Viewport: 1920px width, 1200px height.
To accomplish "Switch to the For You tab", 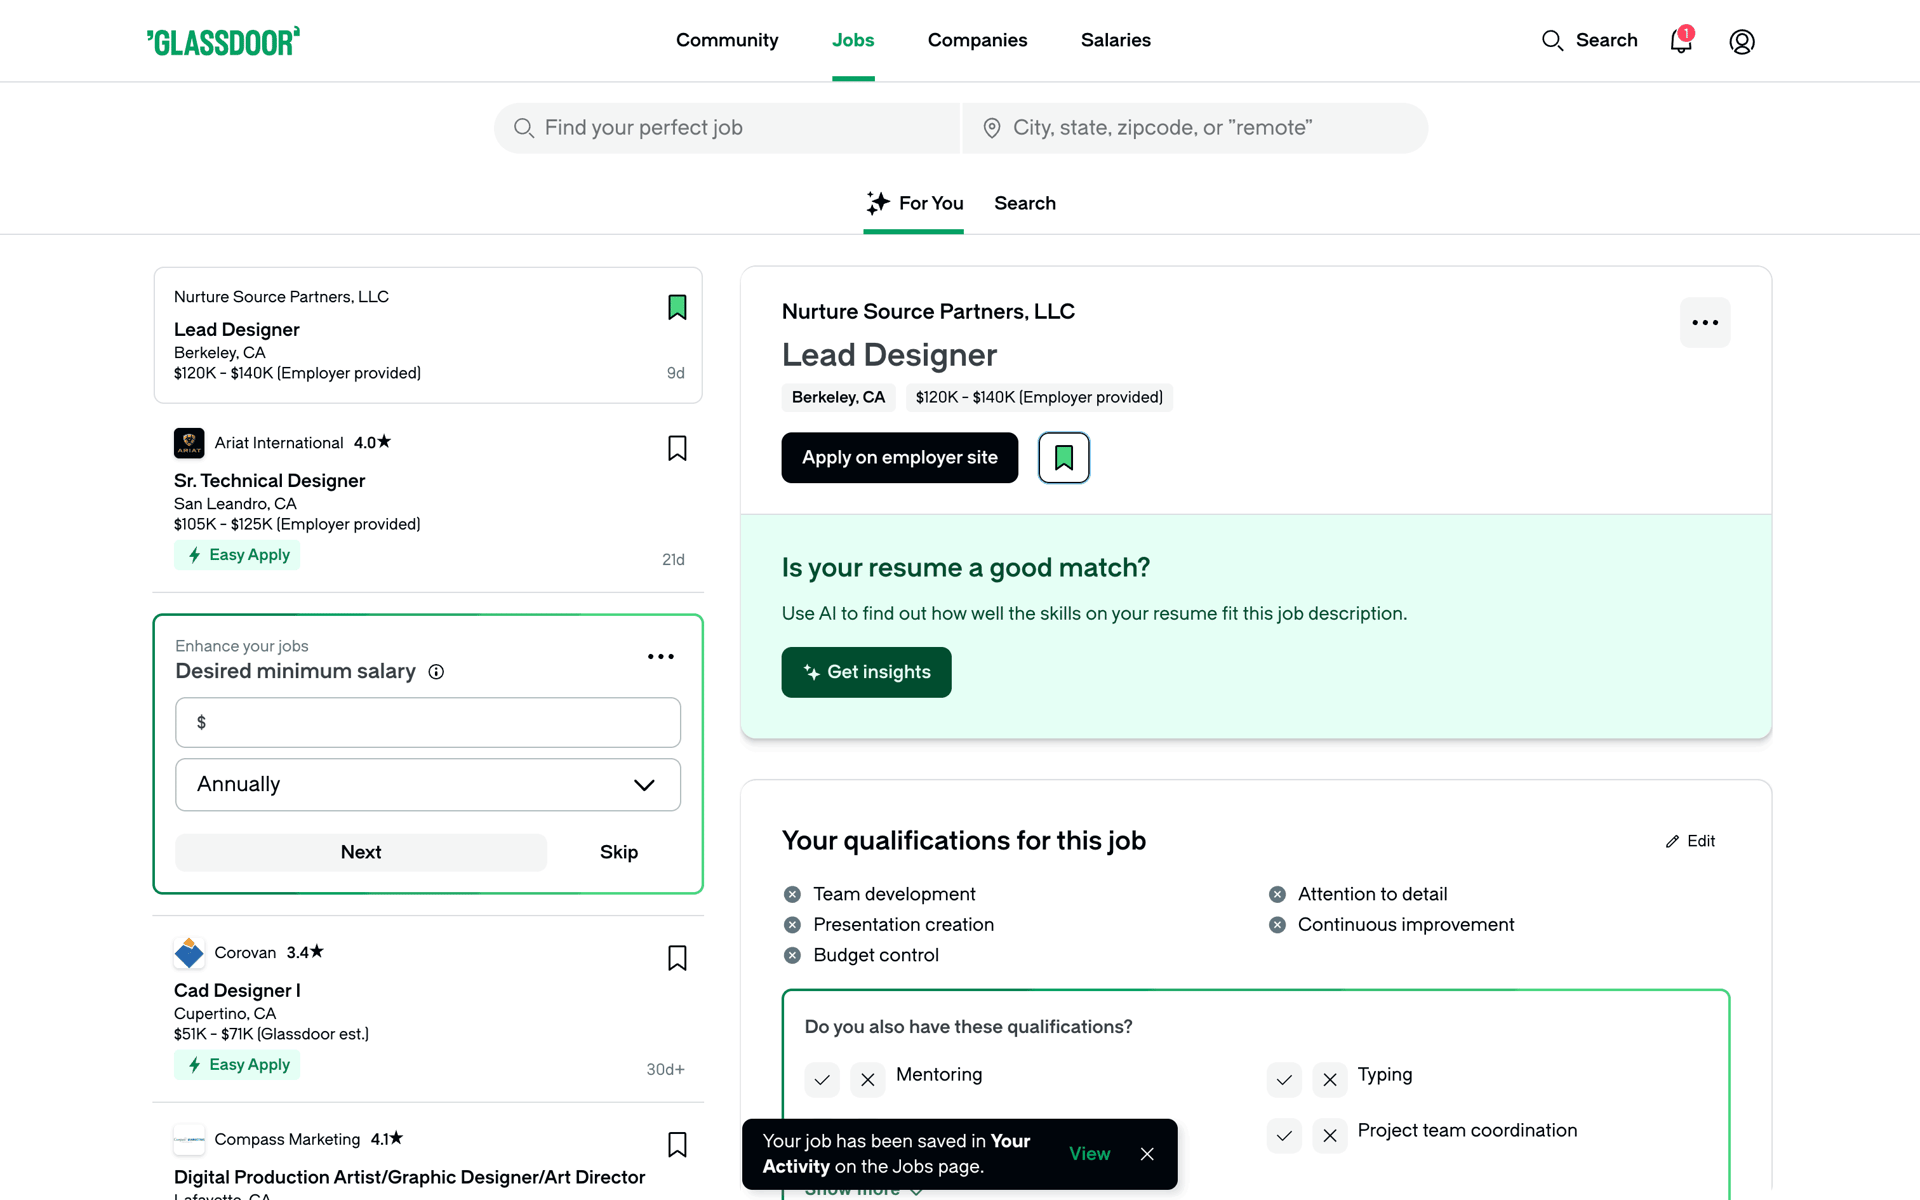I will pos(914,203).
